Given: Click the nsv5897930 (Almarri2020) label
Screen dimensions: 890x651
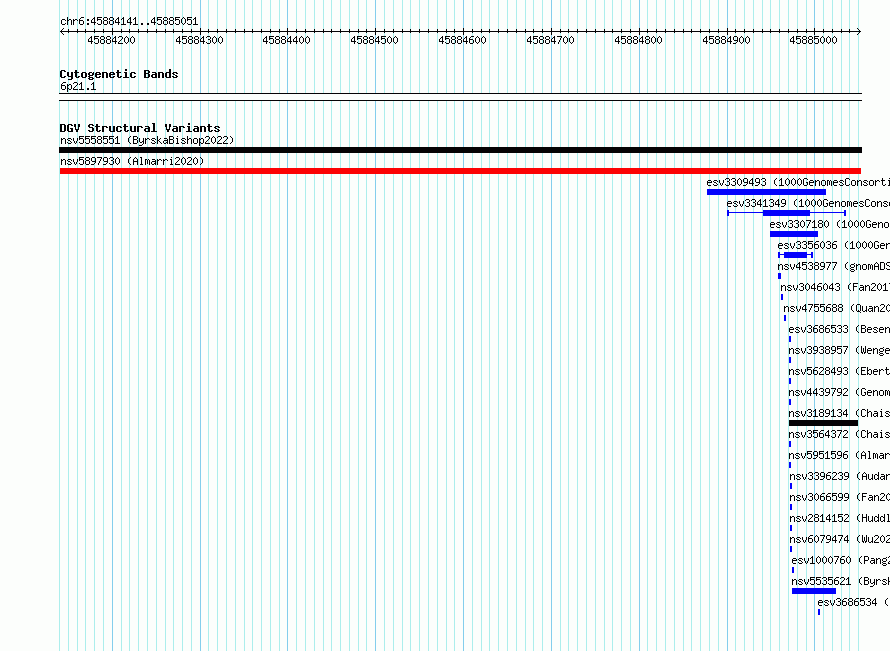Looking at the screenshot, I should click(132, 161).
